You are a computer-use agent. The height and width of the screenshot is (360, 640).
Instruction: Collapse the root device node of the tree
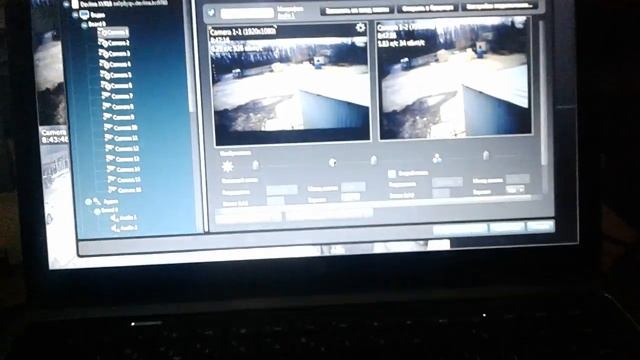click(x=67, y=4)
